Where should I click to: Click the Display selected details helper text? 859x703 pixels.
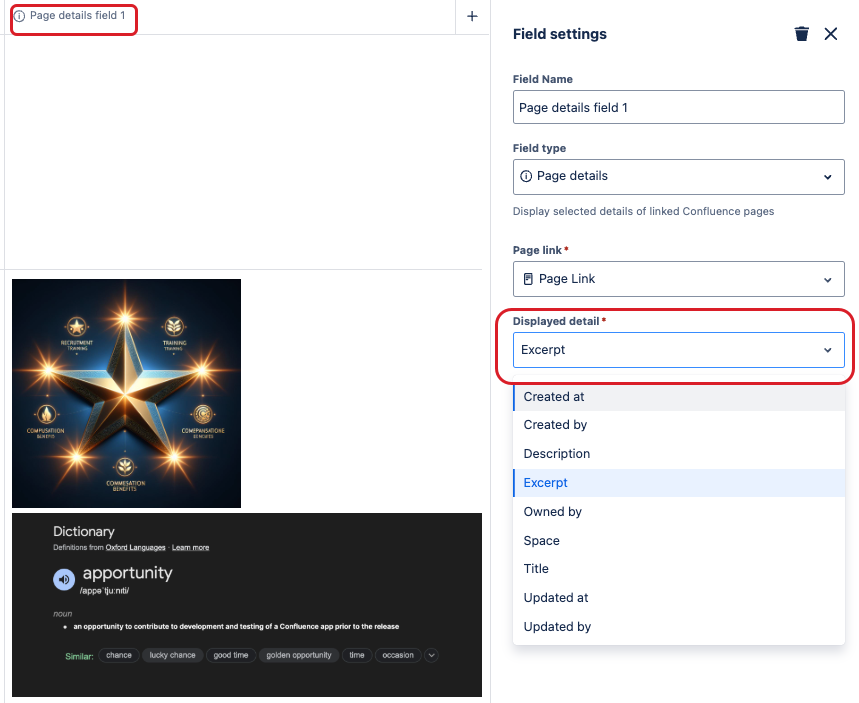coord(643,212)
